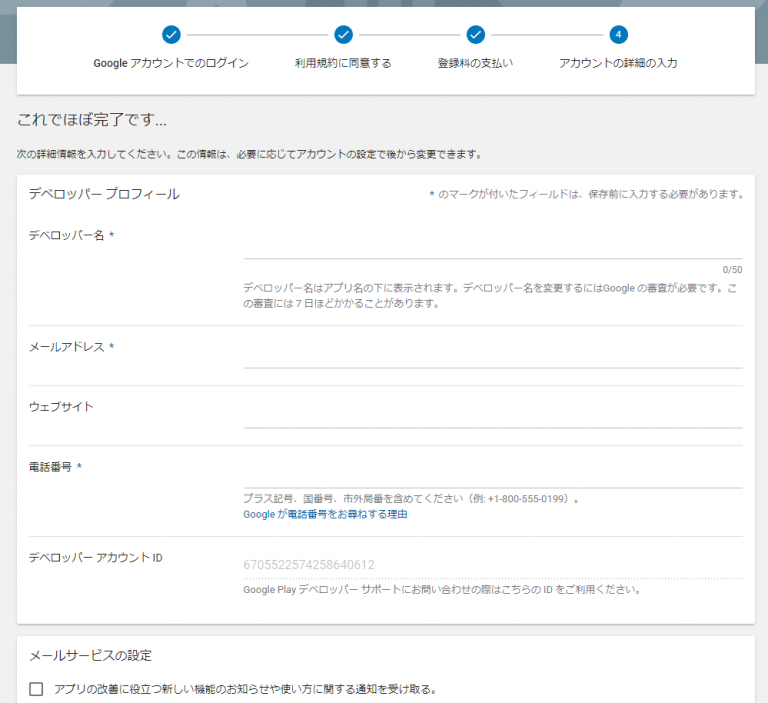Select the アカウントの詳細の入力 step label

tap(618, 63)
